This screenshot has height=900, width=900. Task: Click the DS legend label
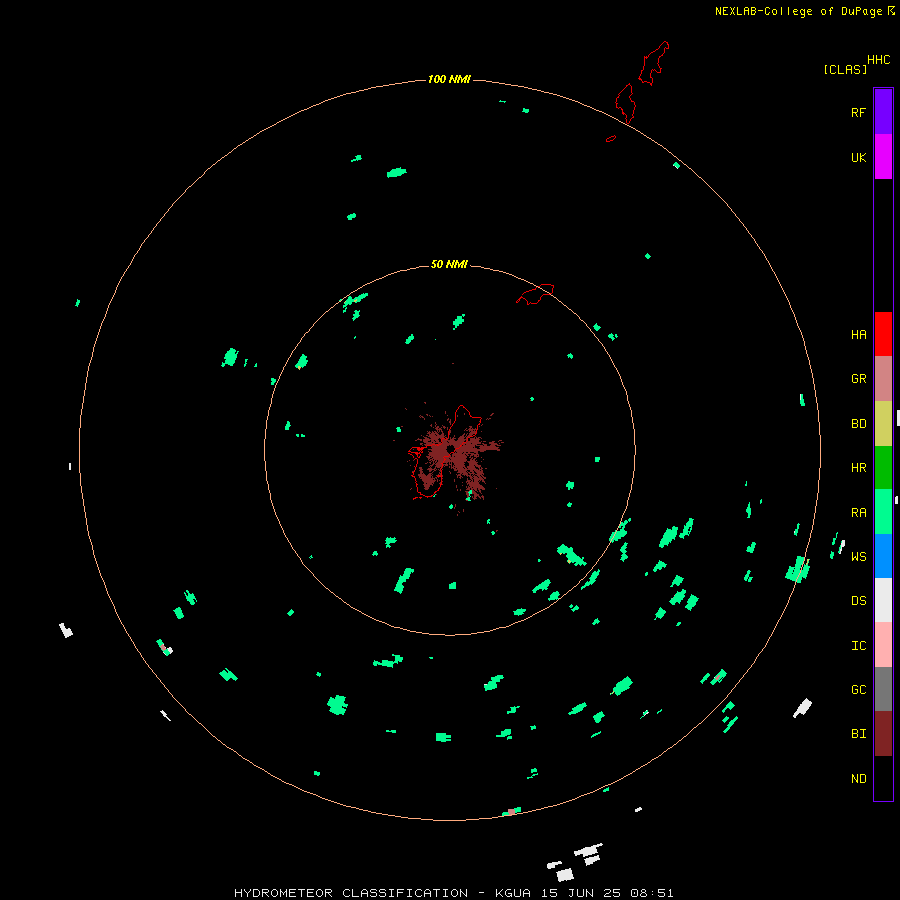pos(858,601)
